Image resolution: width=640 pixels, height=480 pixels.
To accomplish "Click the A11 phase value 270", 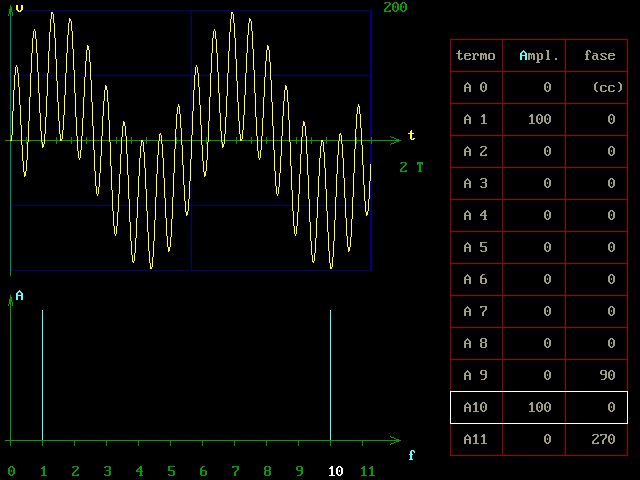I will (603, 440).
